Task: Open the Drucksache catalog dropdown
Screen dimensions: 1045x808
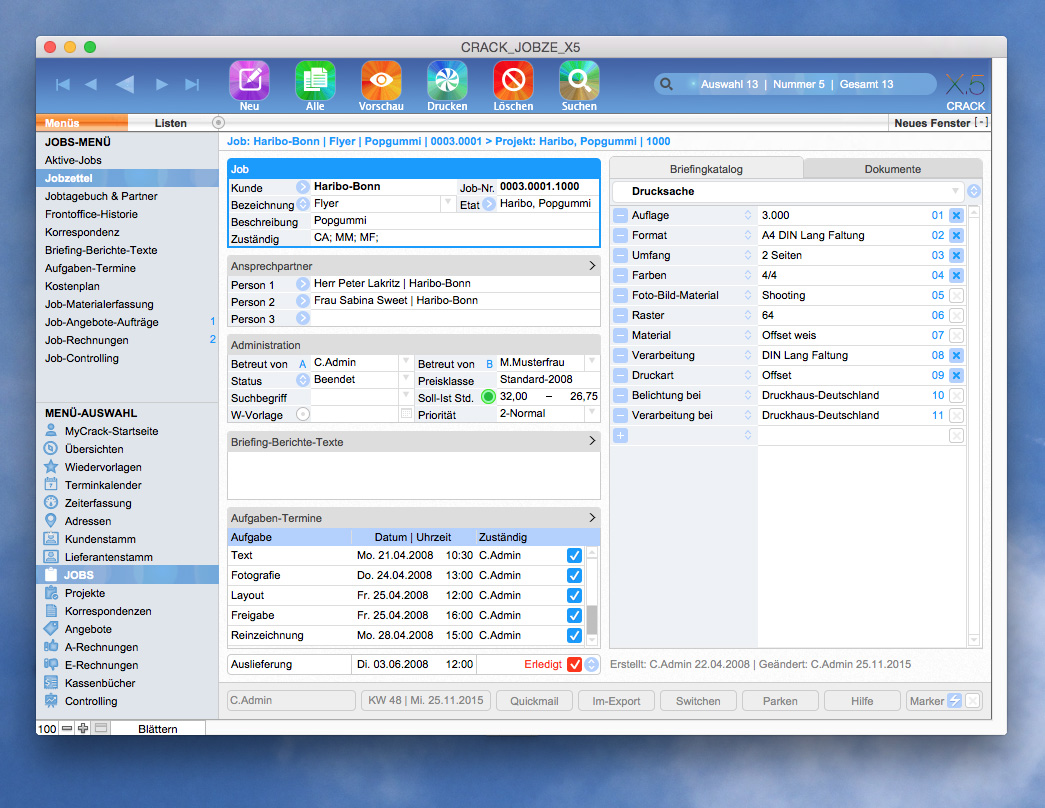Action: 955,191
